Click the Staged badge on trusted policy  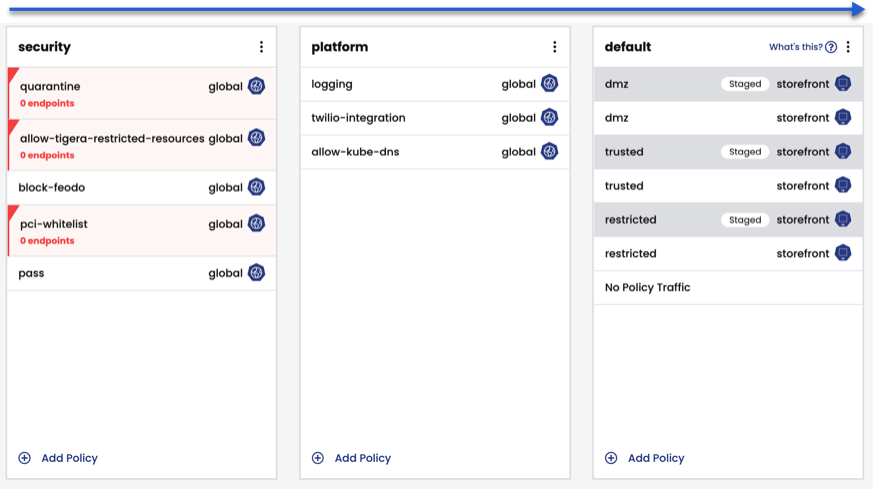click(745, 152)
